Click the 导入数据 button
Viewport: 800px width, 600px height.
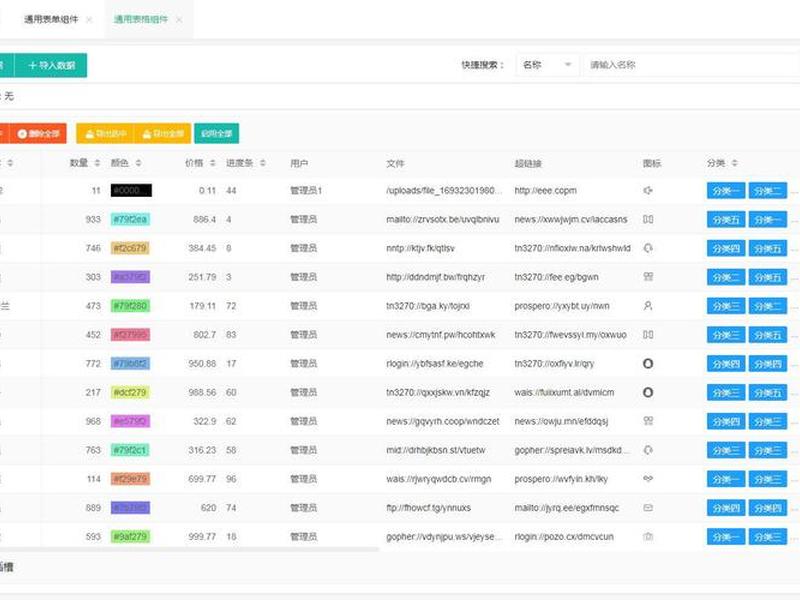click(51, 65)
